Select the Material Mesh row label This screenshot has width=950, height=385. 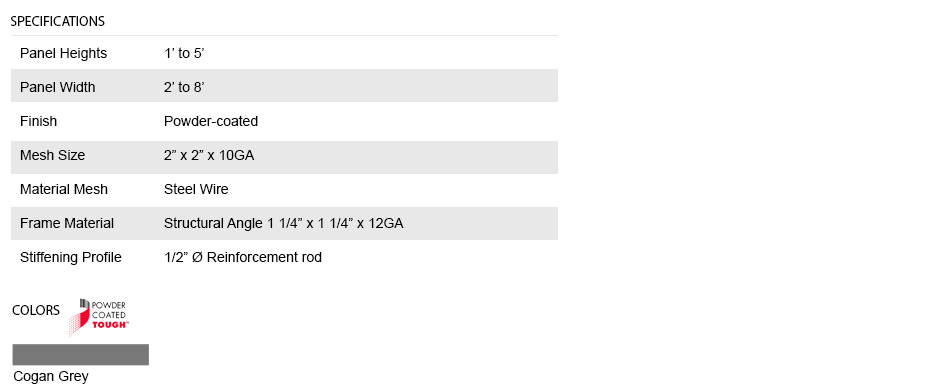coord(64,189)
